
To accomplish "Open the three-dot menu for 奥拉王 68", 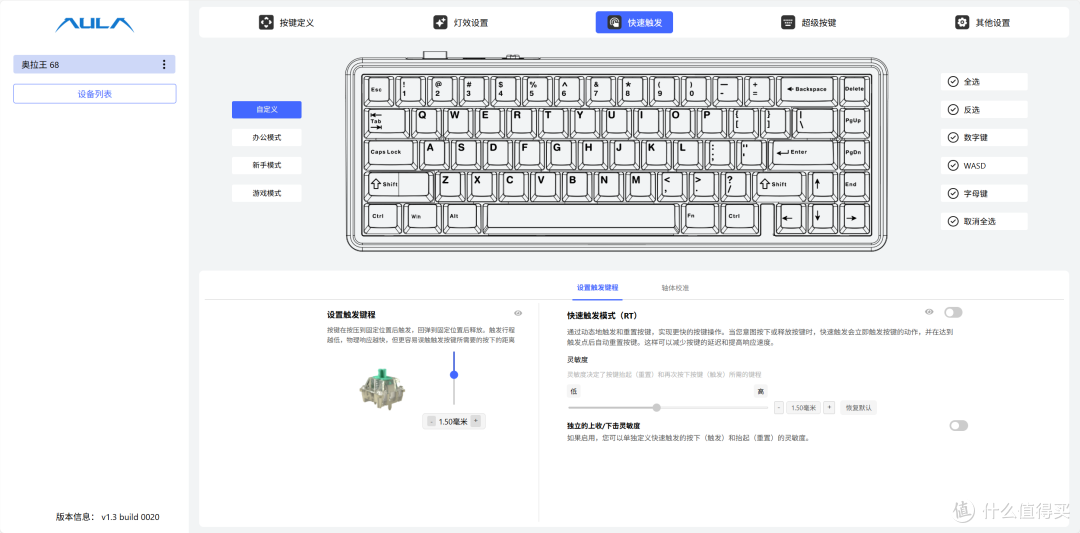I will click(x=164, y=65).
